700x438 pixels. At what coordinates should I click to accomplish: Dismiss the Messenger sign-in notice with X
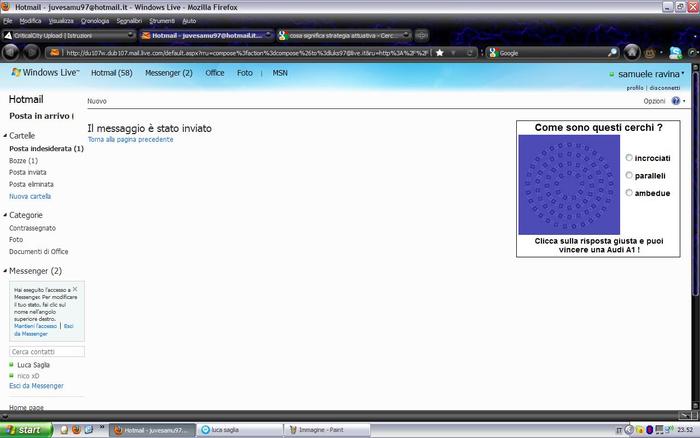click(75, 289)
